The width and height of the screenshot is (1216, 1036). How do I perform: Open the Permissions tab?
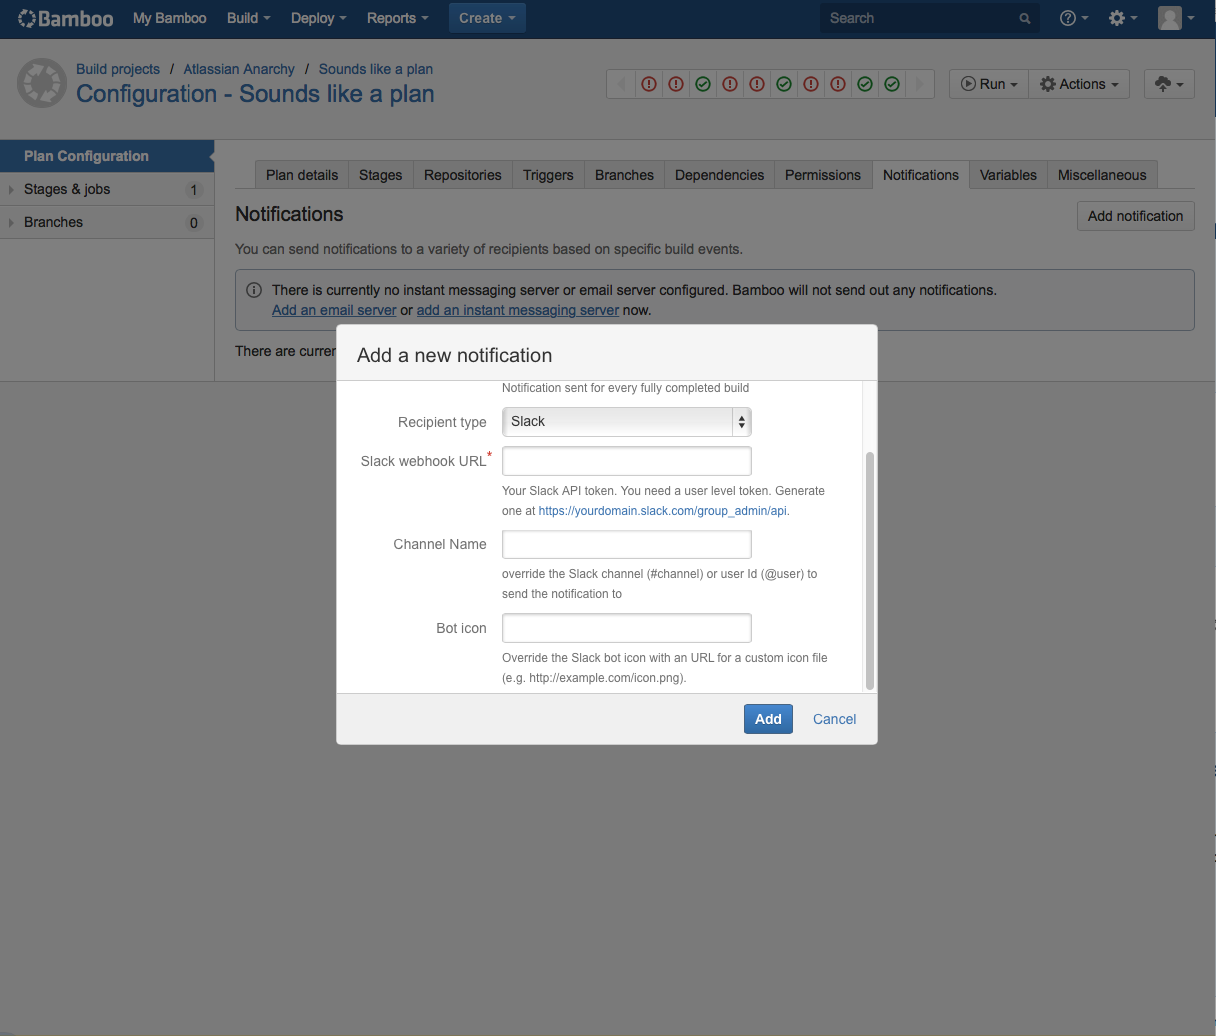(823, 175)
